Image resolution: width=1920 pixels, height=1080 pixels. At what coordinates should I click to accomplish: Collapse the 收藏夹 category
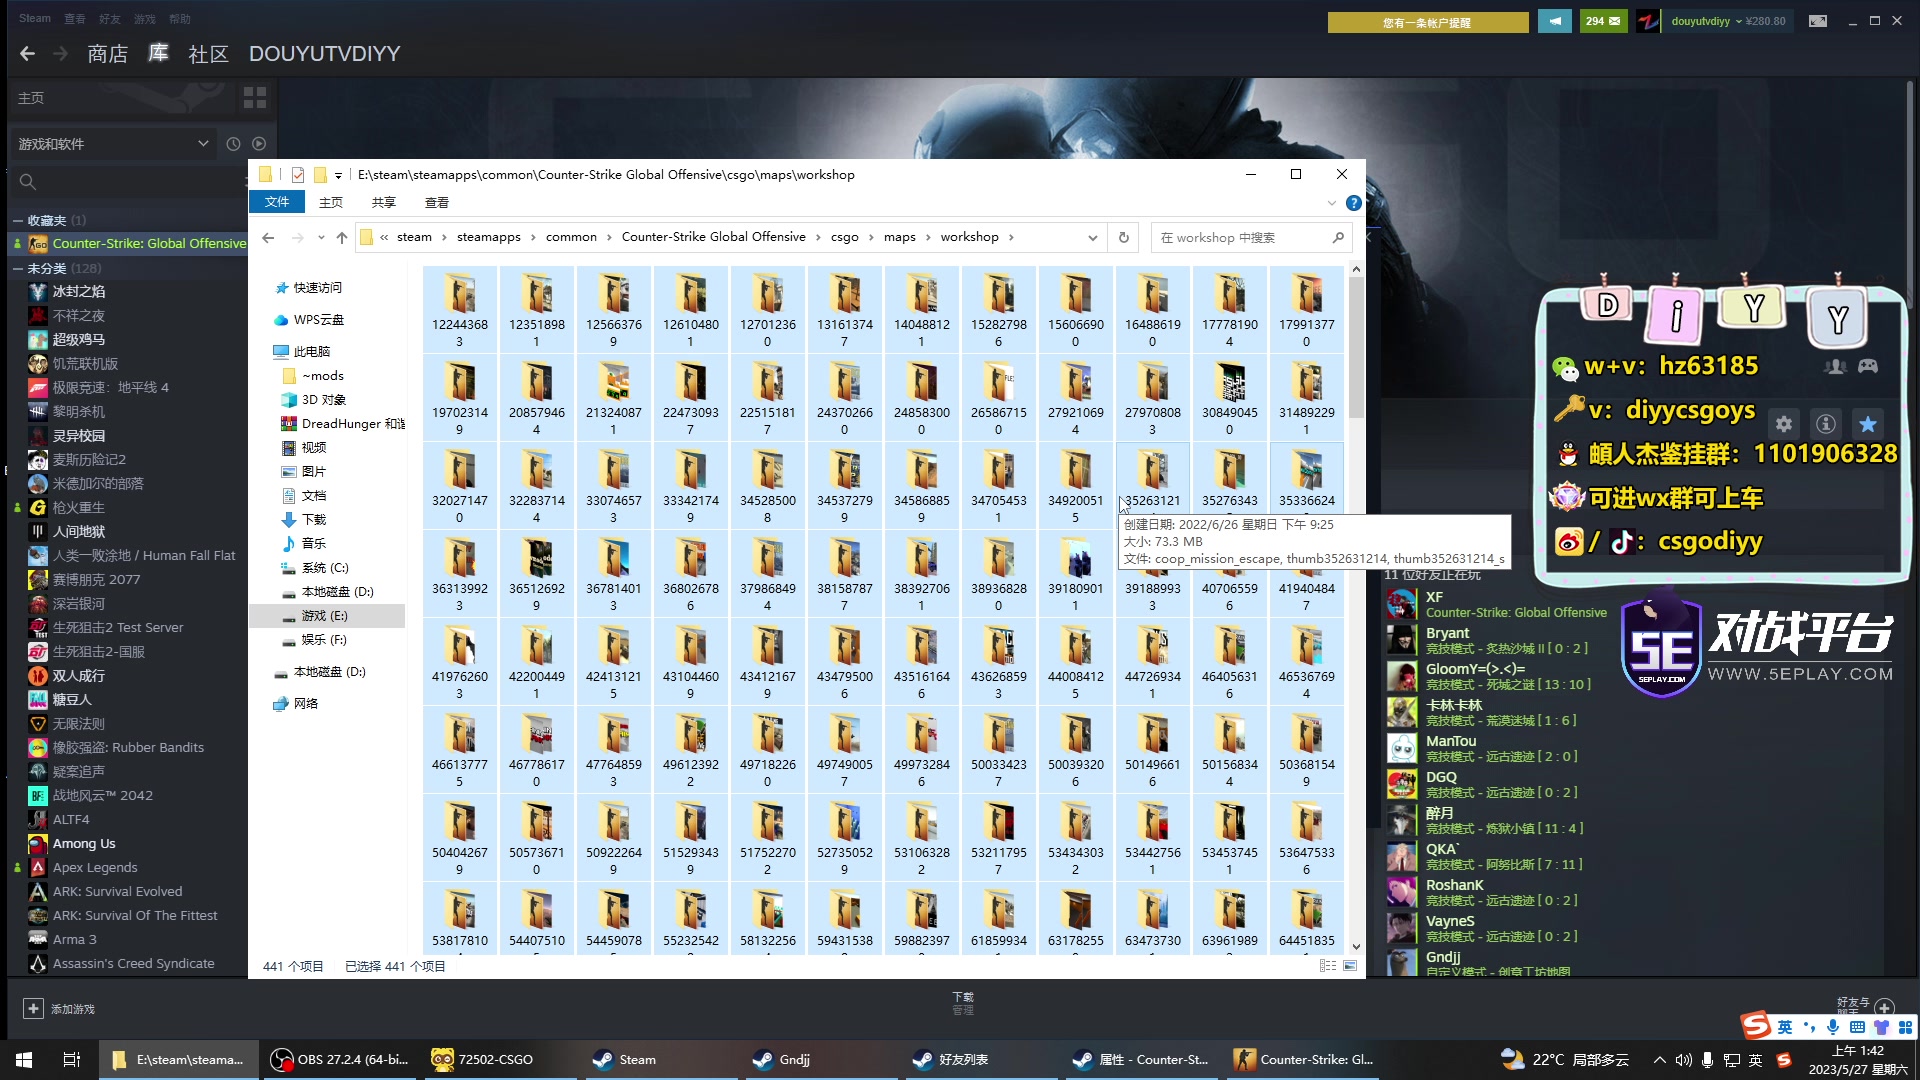point(18,221)
